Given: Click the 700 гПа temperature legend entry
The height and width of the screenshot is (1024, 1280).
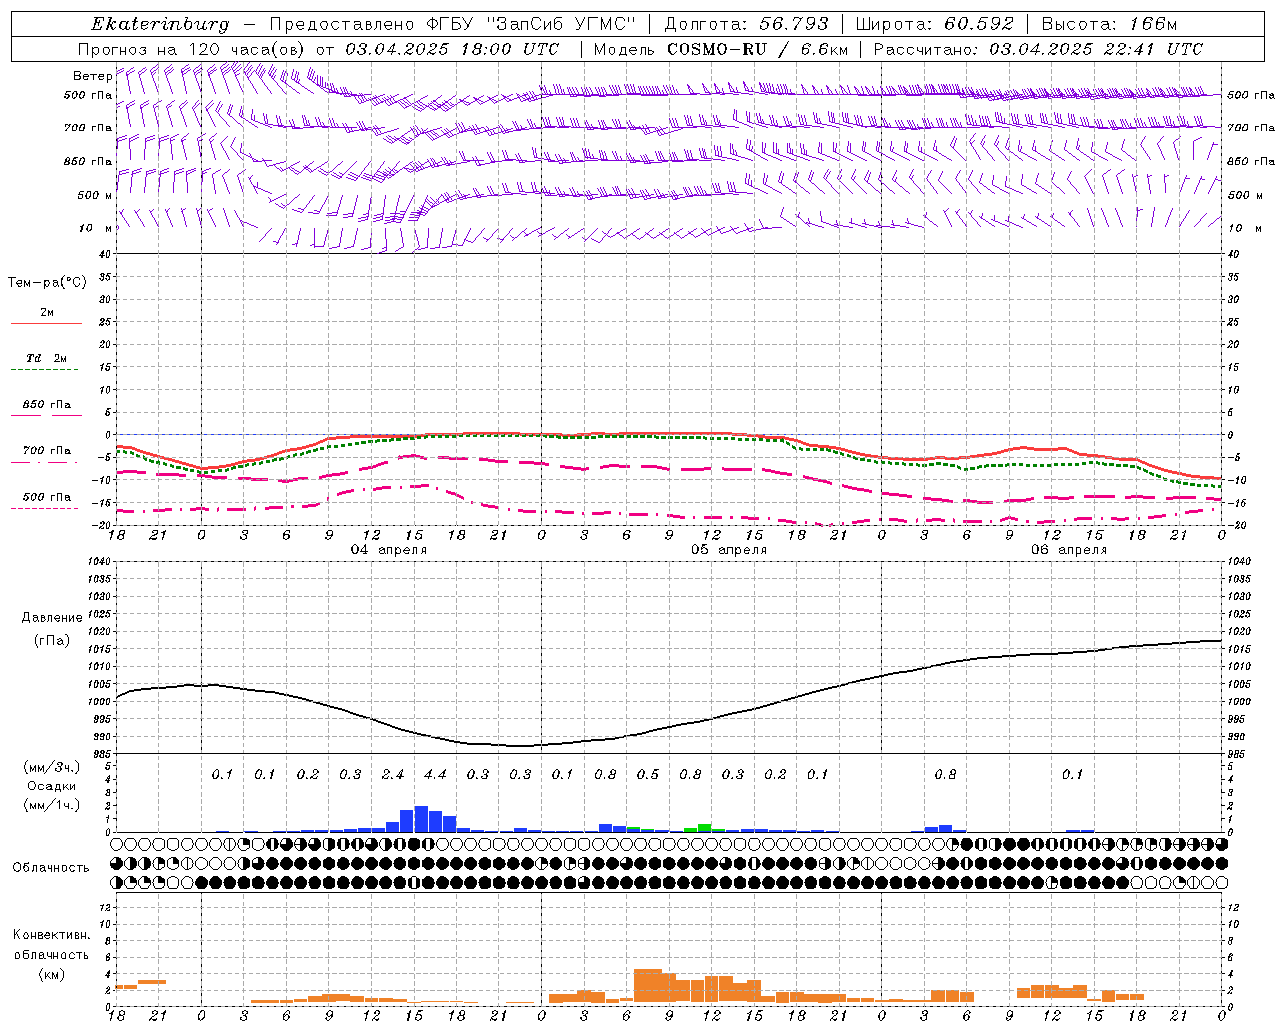Looking at the screenshot, I should pos(47,451).
